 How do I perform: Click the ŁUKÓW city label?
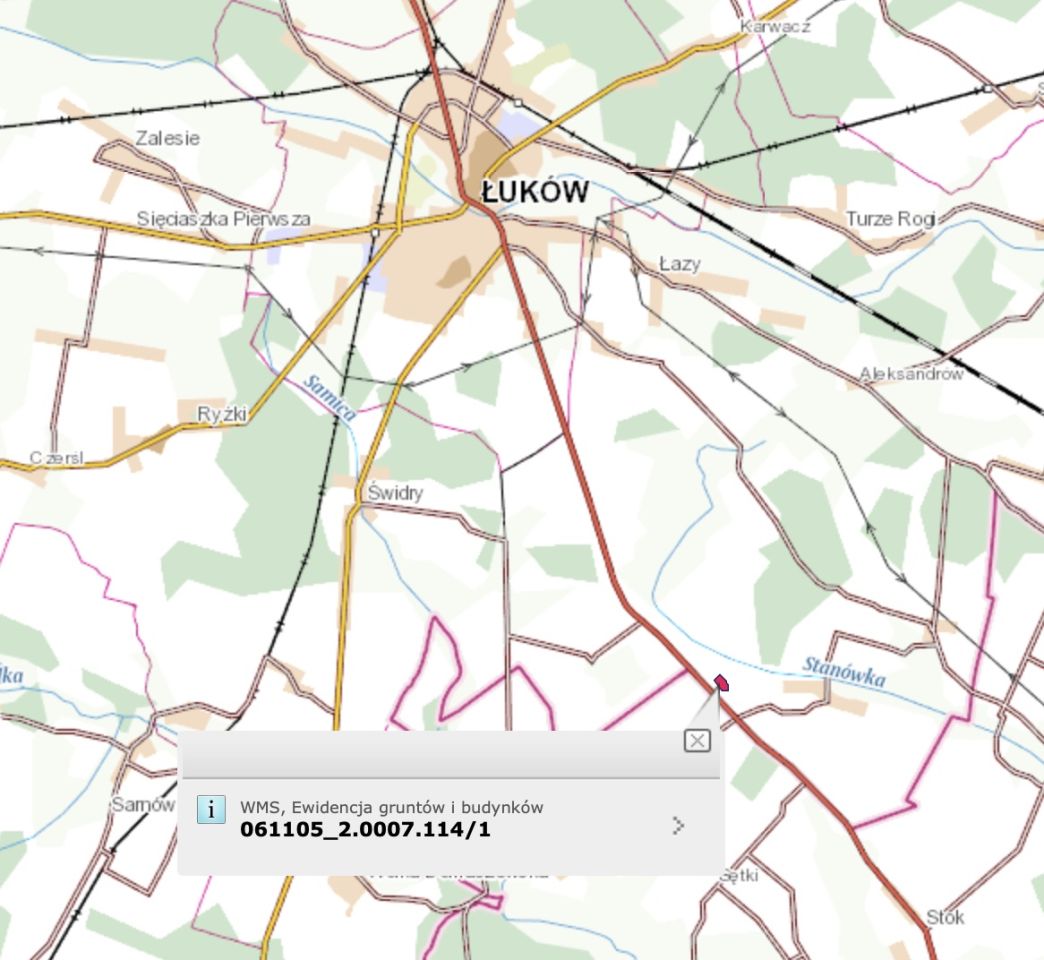[x=535, y=192]
